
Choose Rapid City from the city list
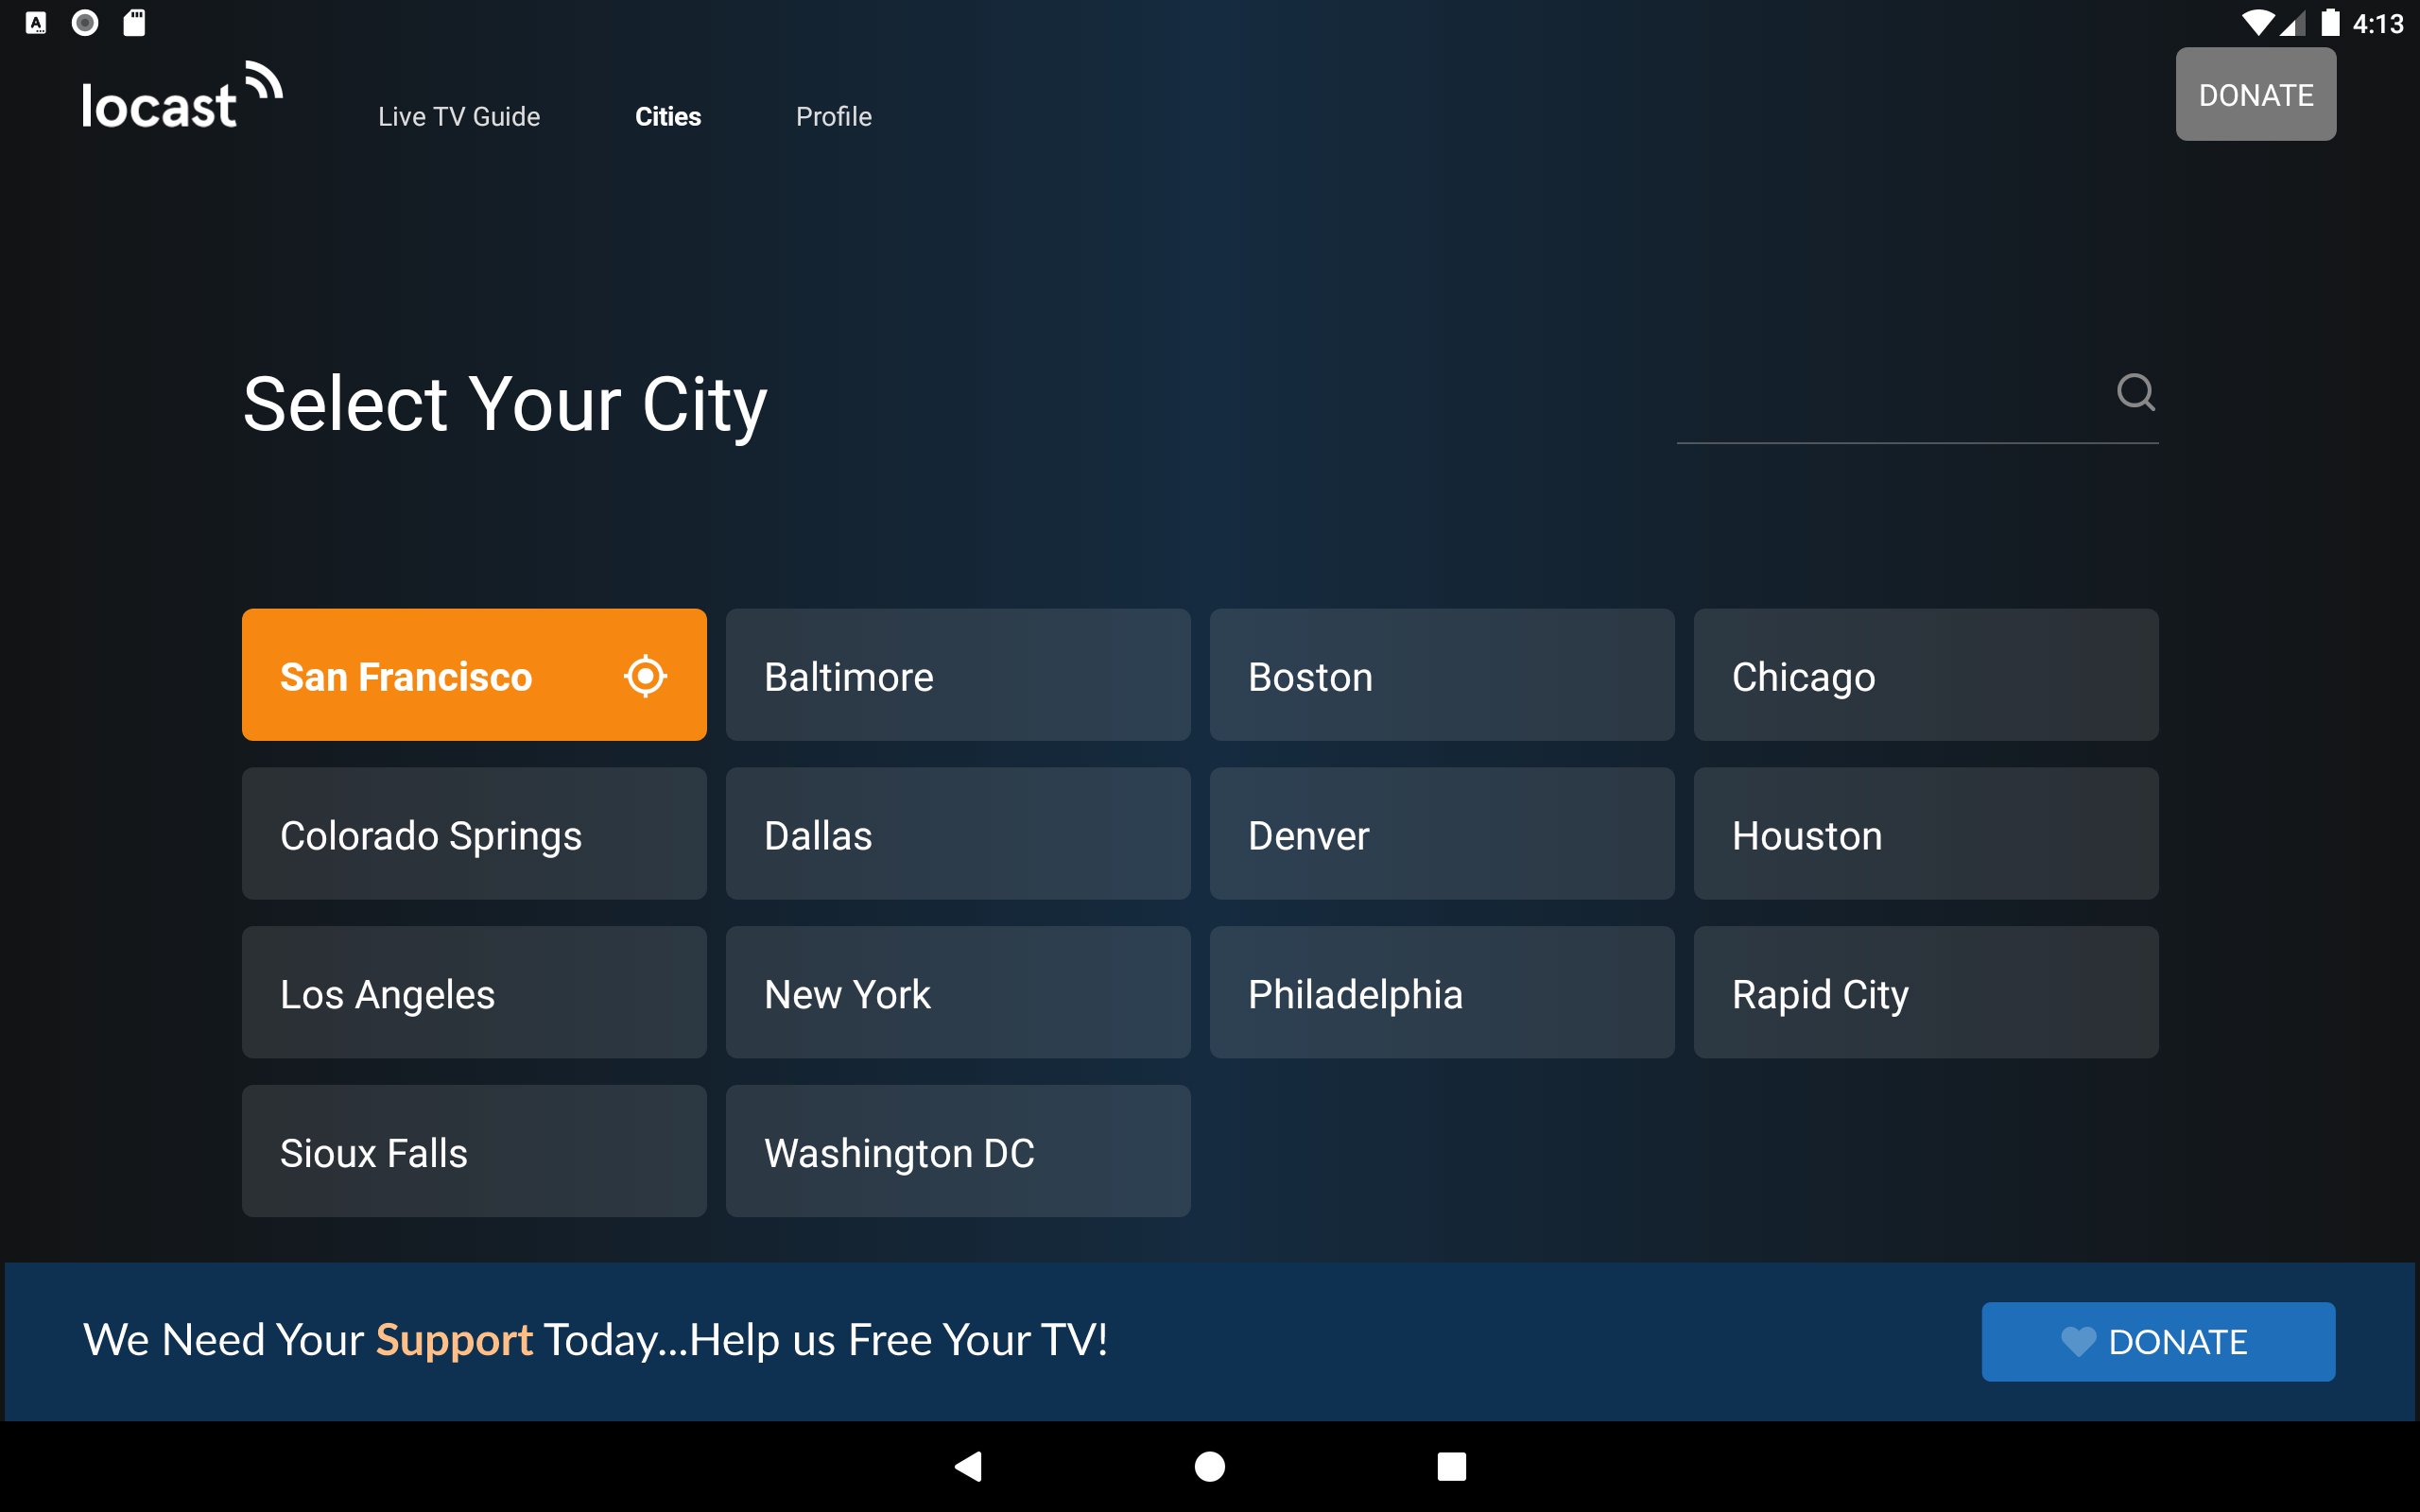(x=1924, y=992)
